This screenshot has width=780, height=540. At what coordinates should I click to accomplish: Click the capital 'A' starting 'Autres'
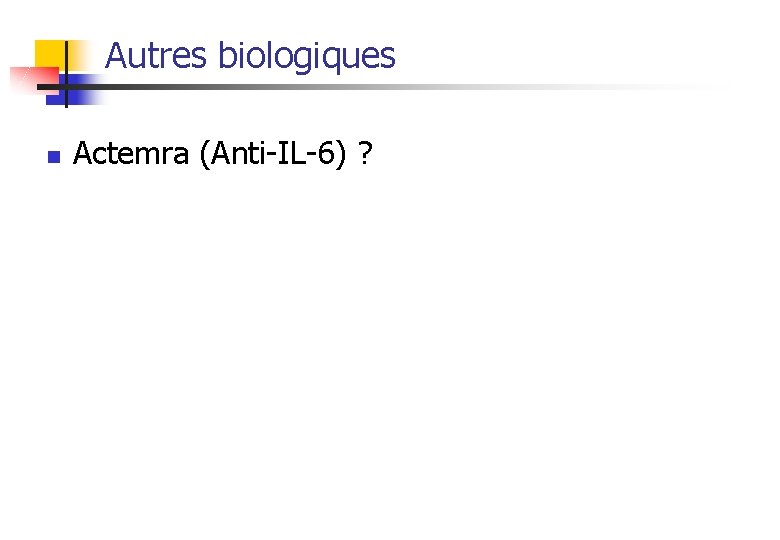pos(115,55)
